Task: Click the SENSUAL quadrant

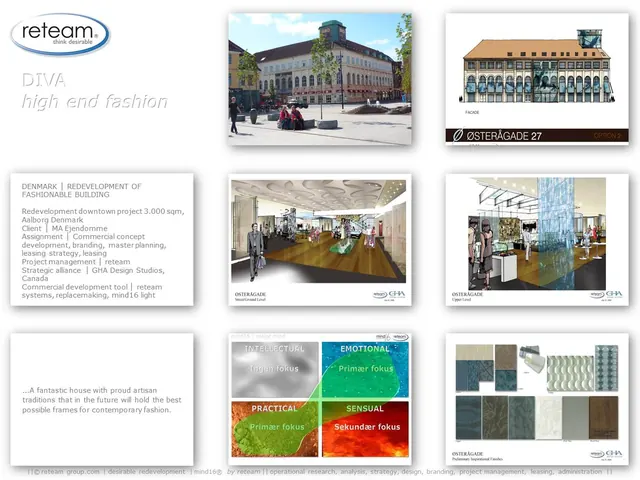Action: tap(365, 429)
